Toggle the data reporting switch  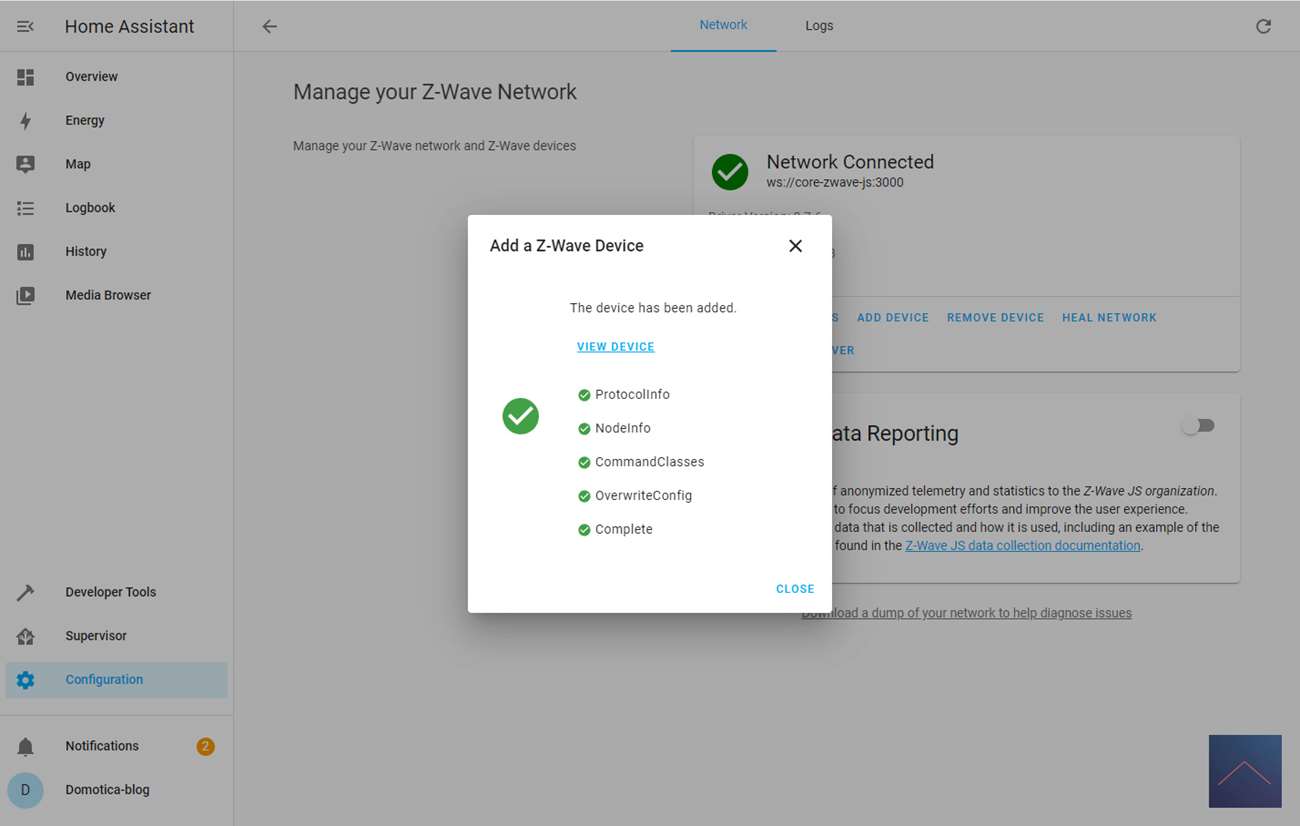1198,426
